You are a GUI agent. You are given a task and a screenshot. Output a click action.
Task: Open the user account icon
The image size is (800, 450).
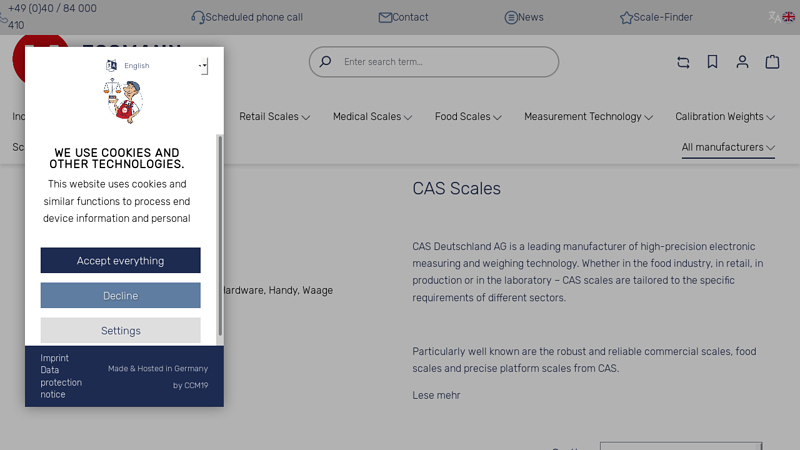pyautogui.click(x=742, y=62)
